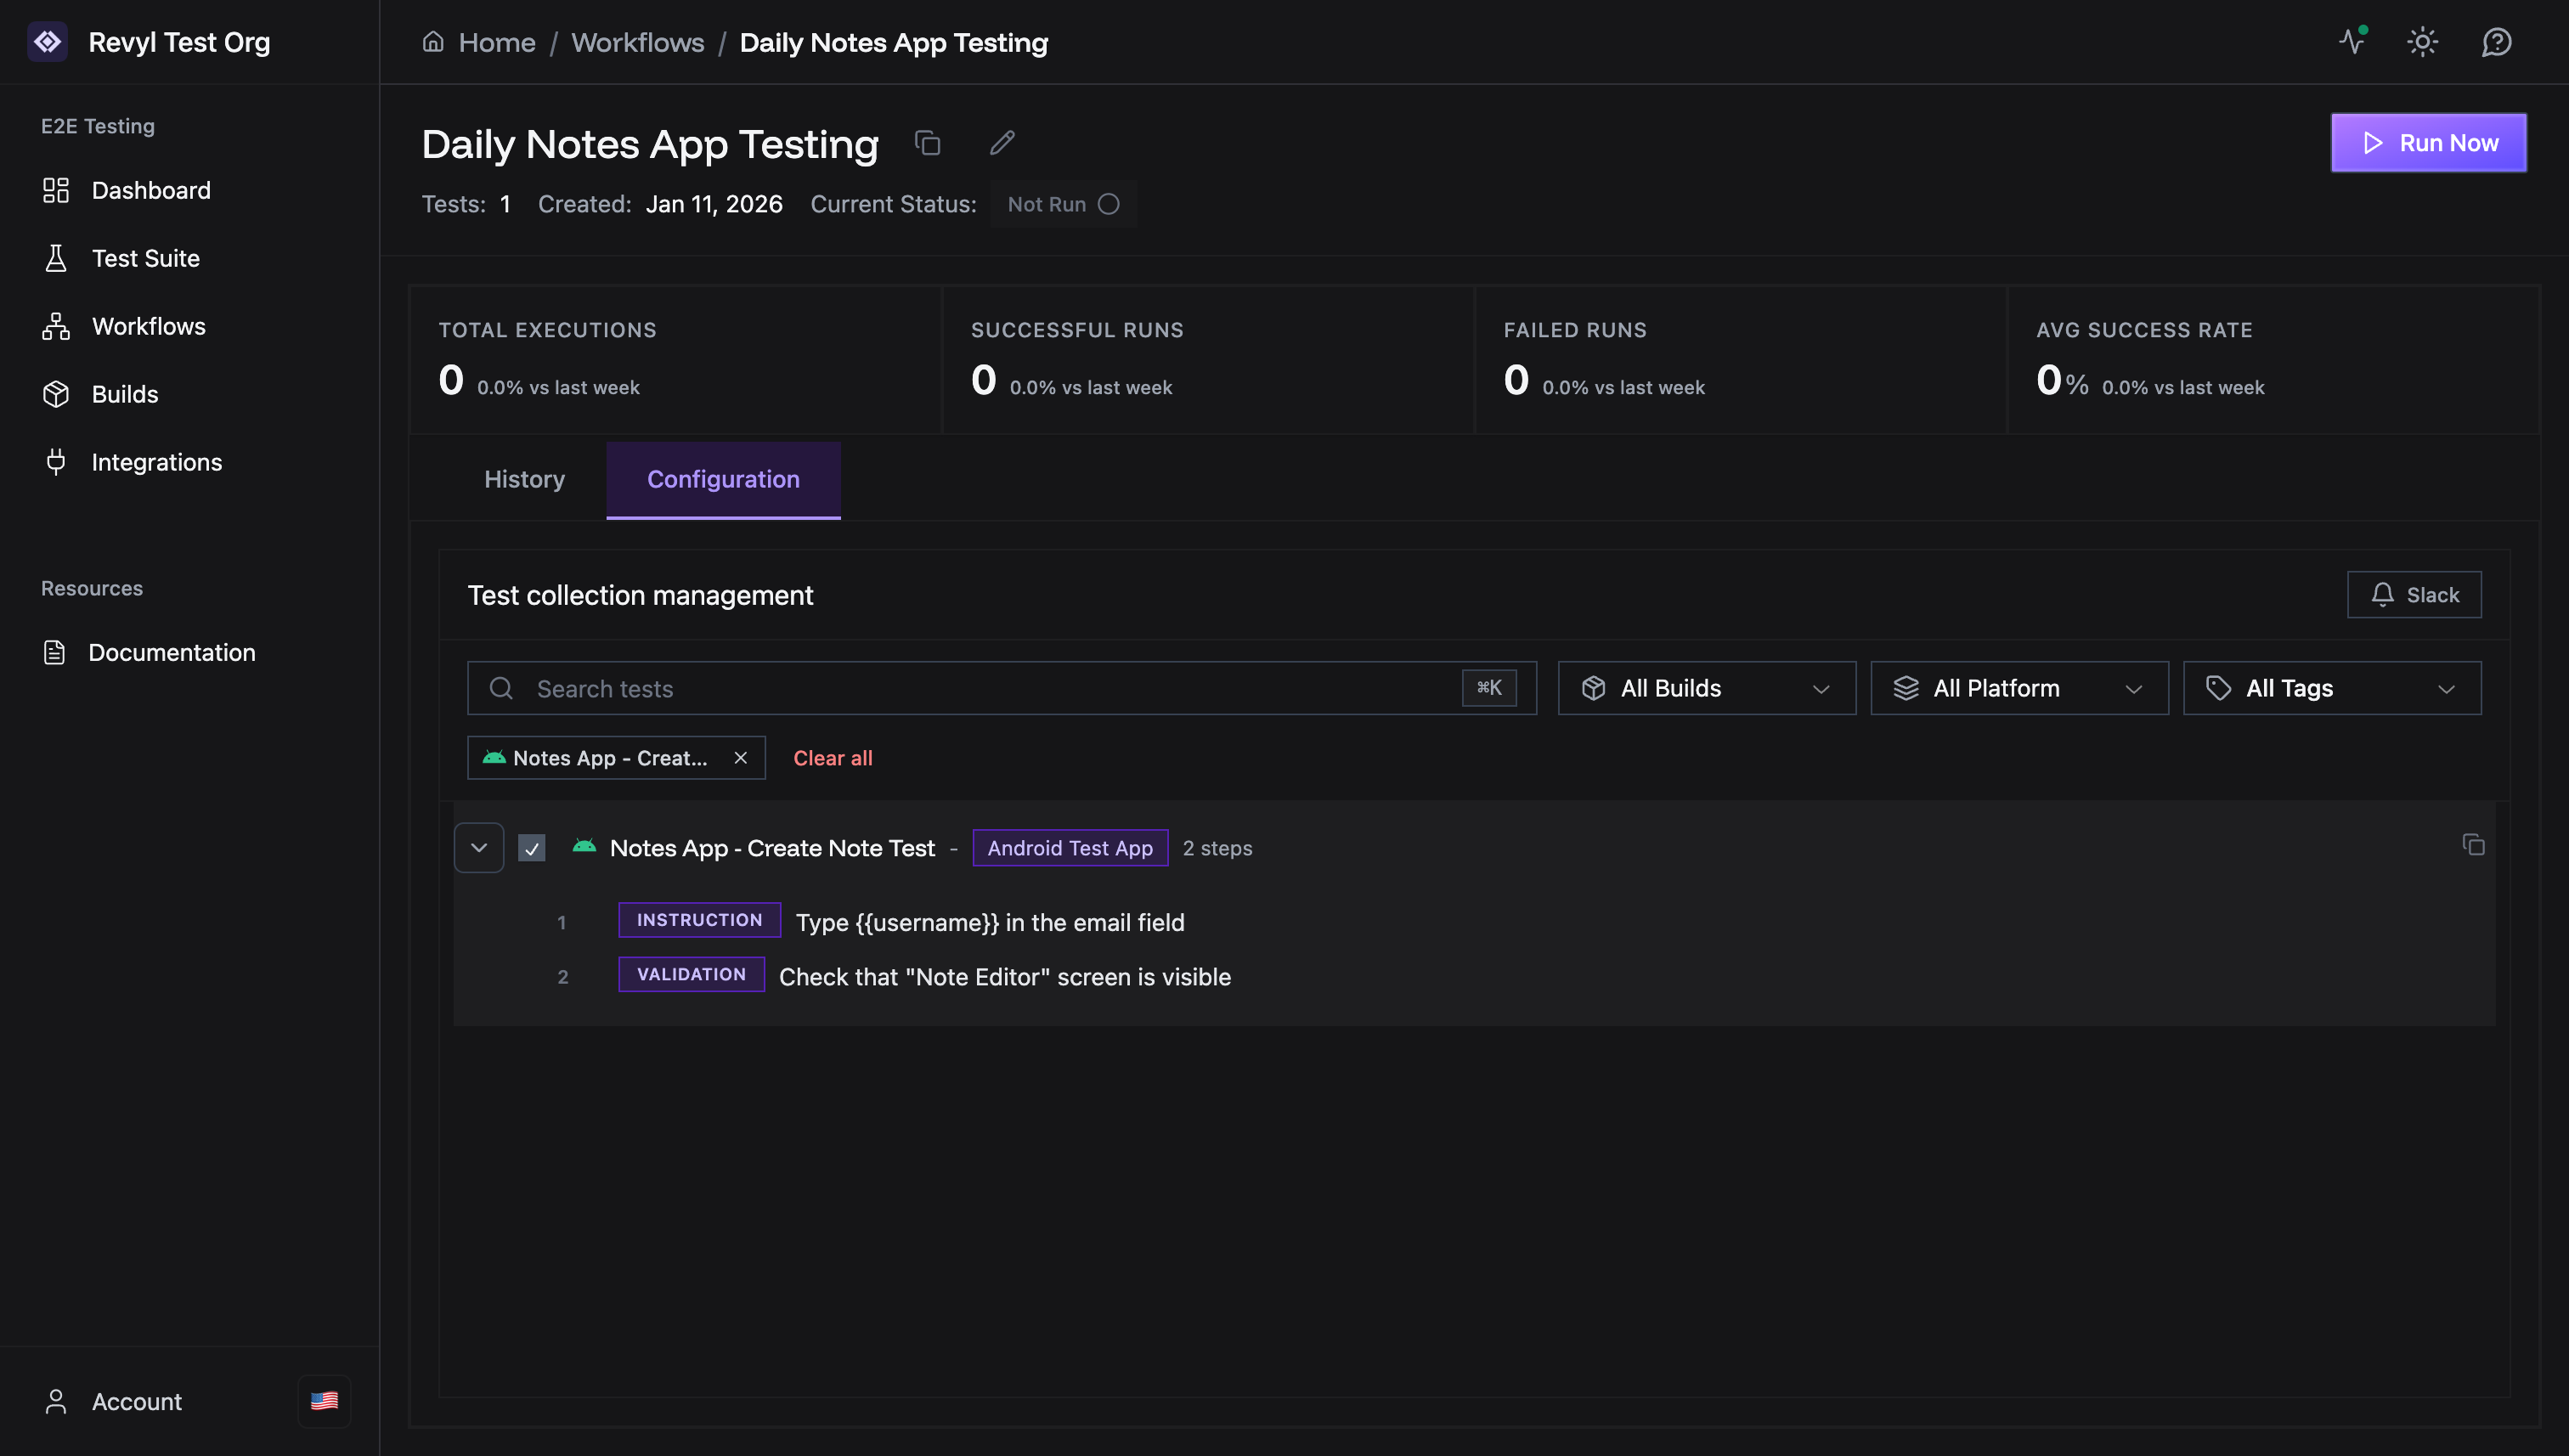Edit the workflow title with the pencil icon
The height and width of the screenshot is (1456, 2569).
pyautogui.click(x=1001, y=143)
